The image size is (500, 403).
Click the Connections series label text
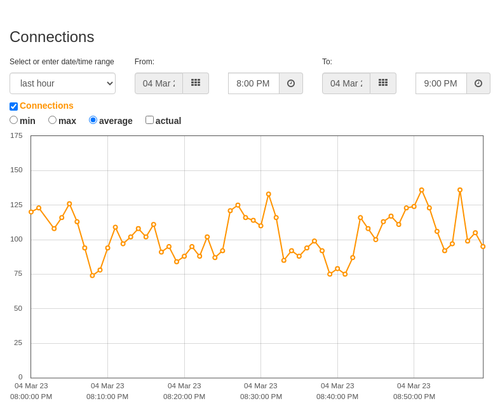(46, 106)
